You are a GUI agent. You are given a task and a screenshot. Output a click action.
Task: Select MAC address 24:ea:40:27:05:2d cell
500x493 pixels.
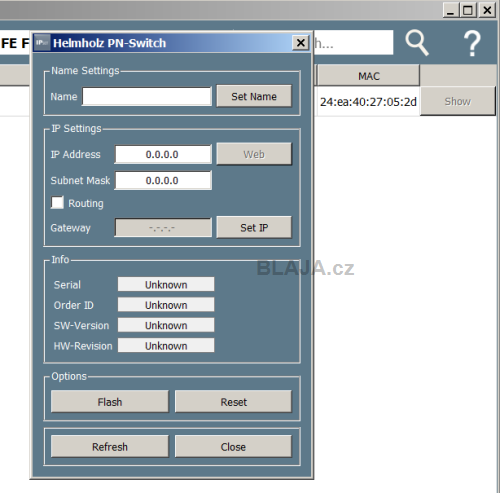(x=368, y=102)
